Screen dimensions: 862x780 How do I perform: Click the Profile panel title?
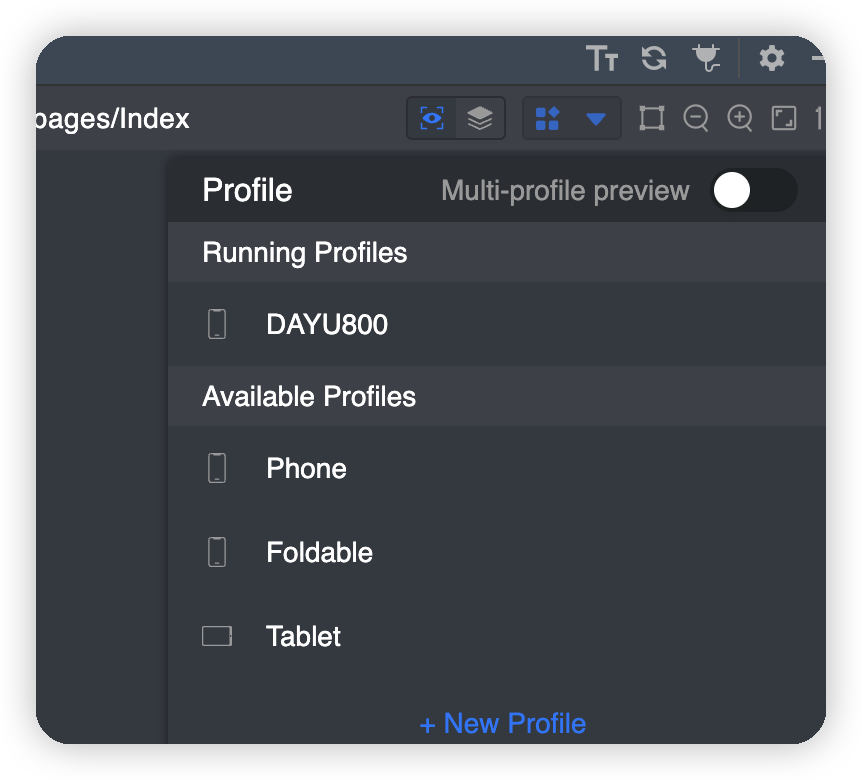[x=247, y=190]
